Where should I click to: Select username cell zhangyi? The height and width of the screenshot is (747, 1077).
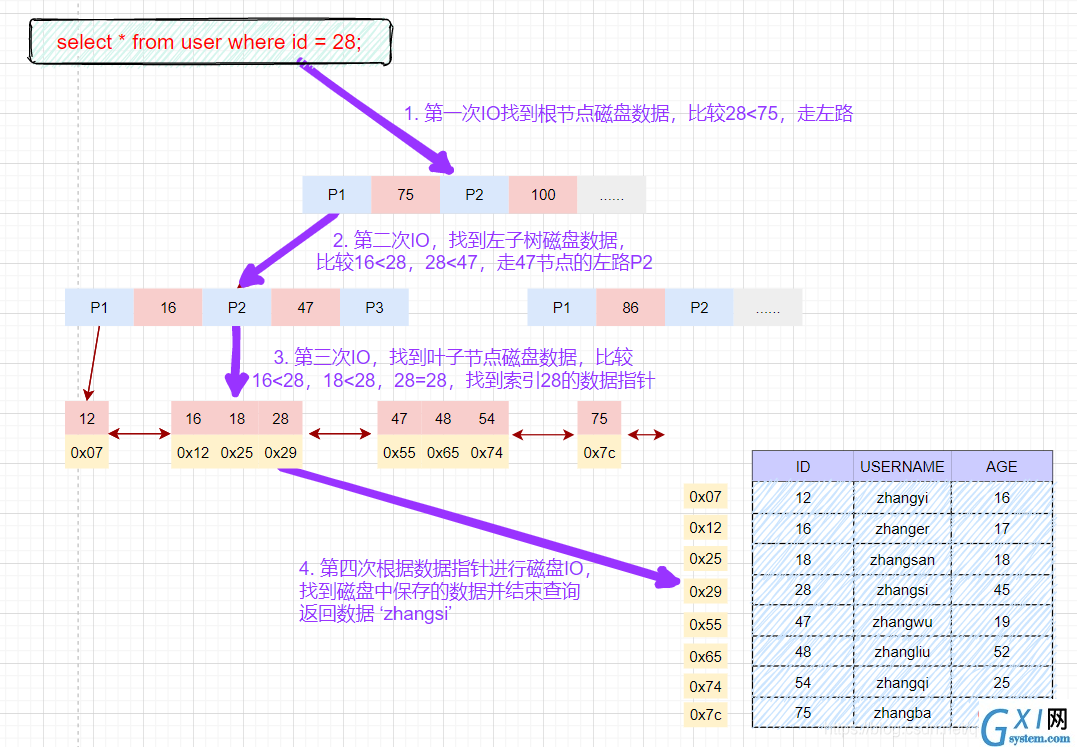[x=903, y=498]
